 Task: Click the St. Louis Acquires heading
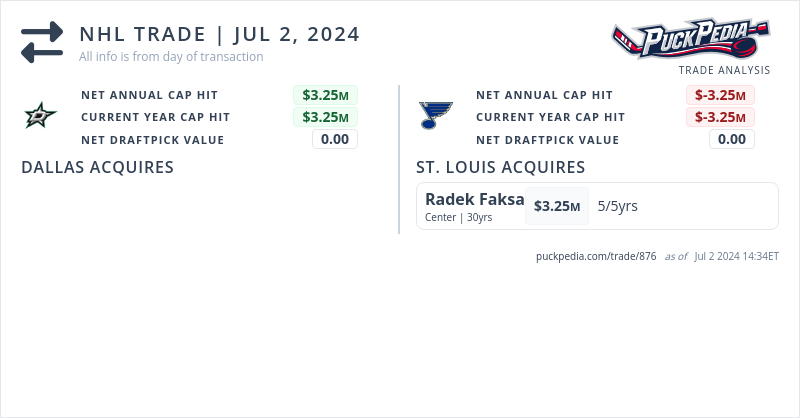pyautogui.click(x=500, y=167)
